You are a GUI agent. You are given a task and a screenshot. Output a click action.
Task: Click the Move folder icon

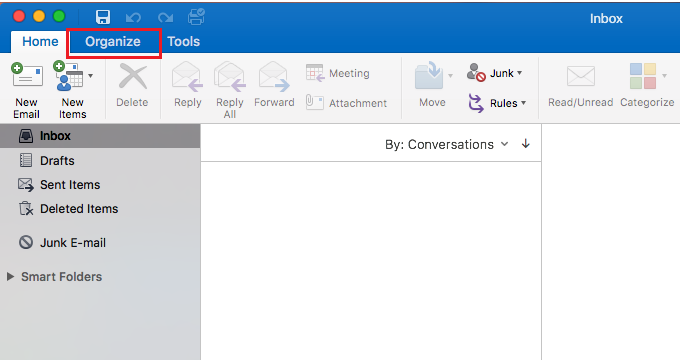(x=428, y=75)
